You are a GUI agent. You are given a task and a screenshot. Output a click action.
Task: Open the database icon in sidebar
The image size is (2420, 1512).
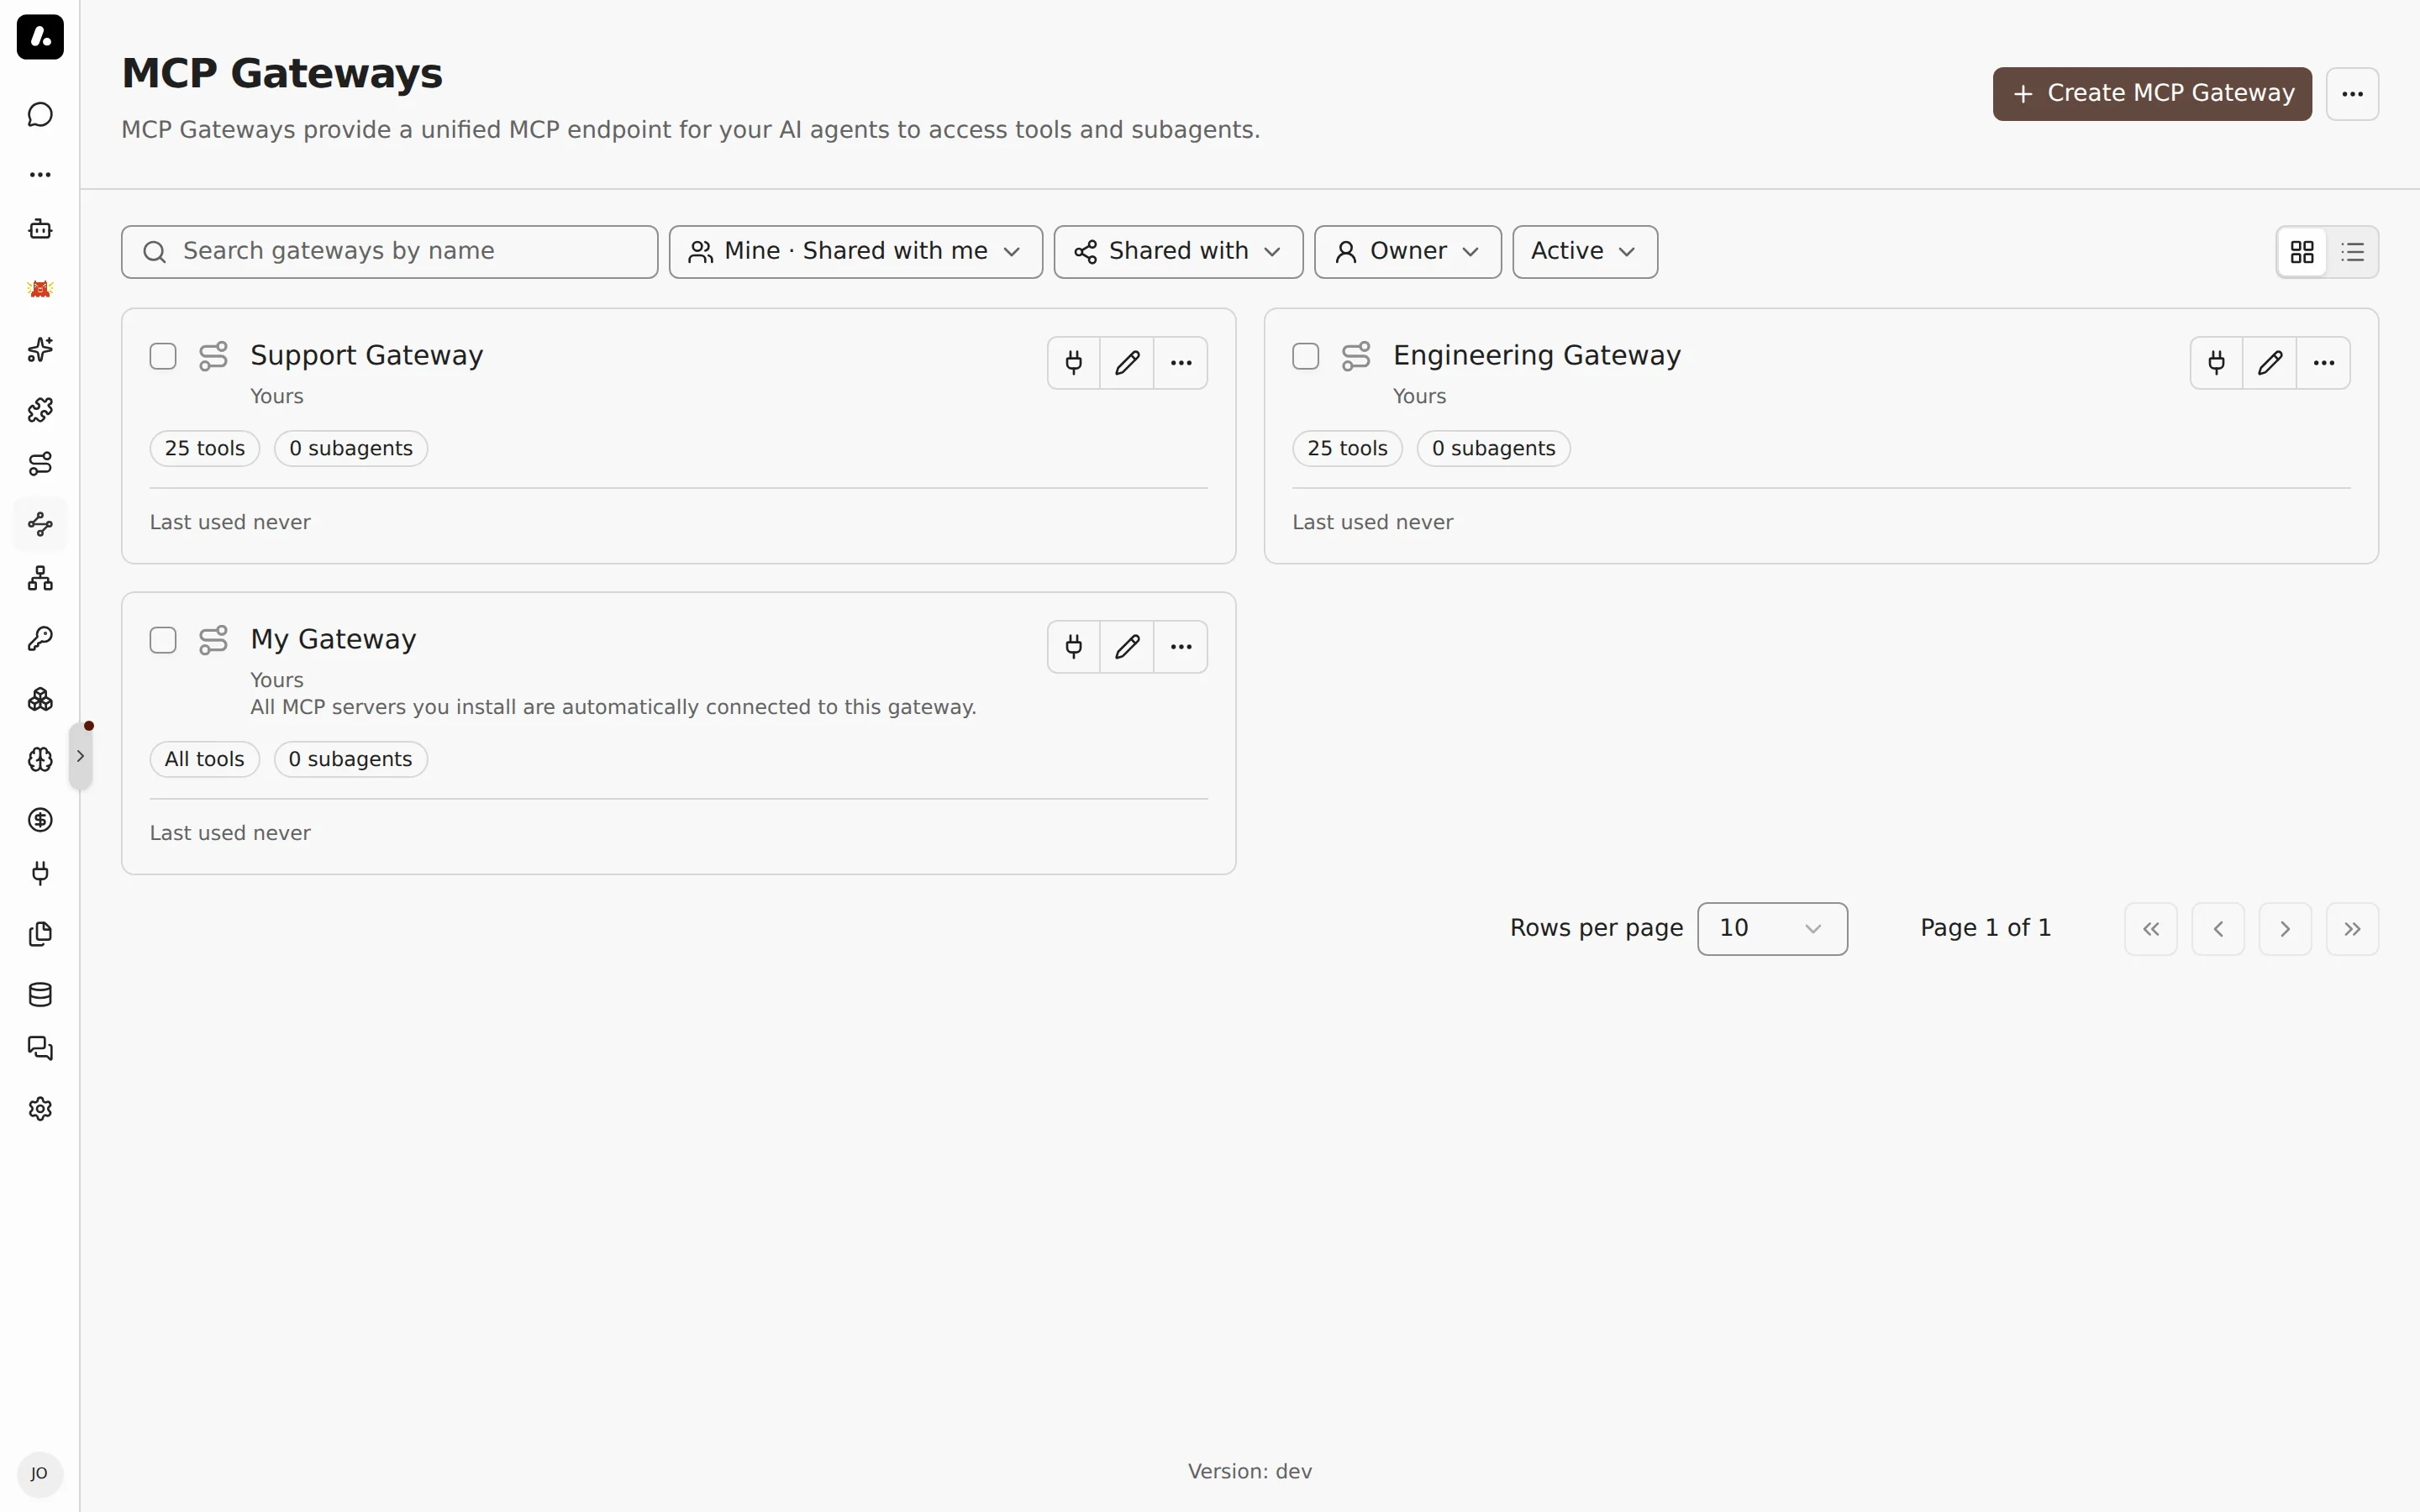40,994
